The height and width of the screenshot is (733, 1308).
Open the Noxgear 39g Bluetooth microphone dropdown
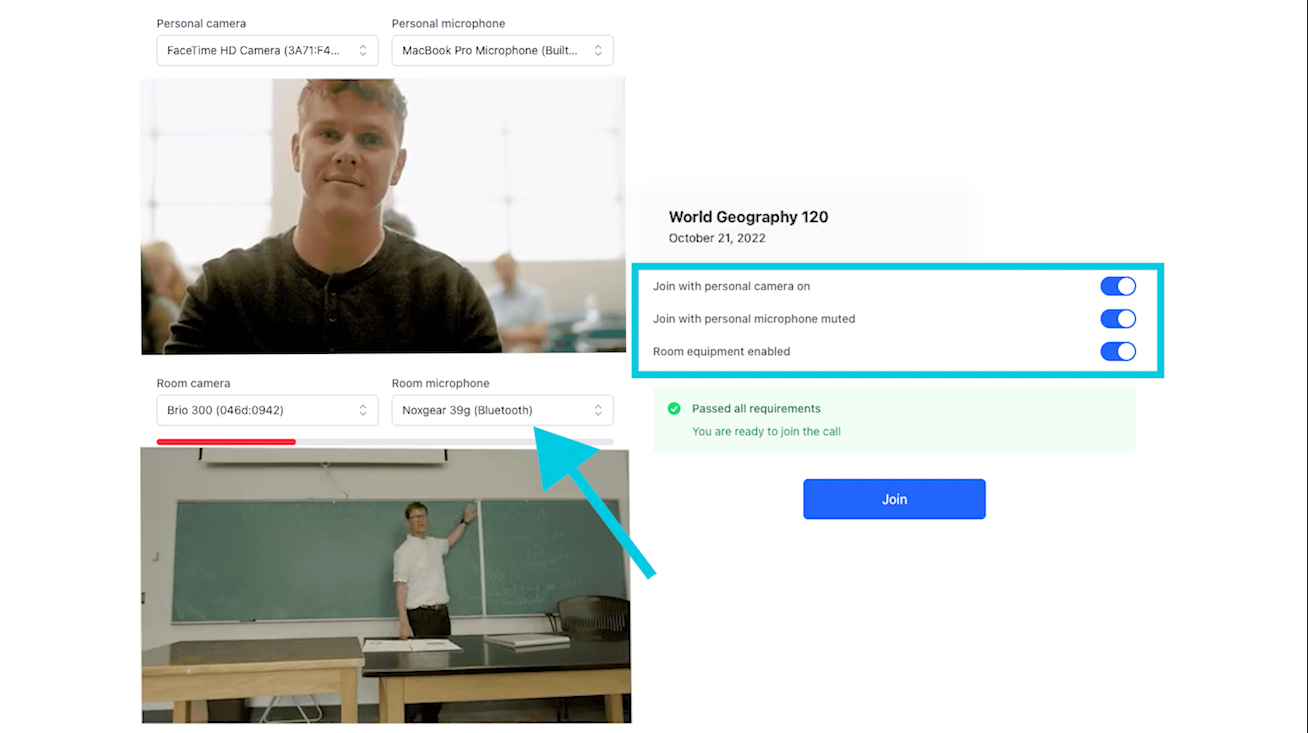502,410
